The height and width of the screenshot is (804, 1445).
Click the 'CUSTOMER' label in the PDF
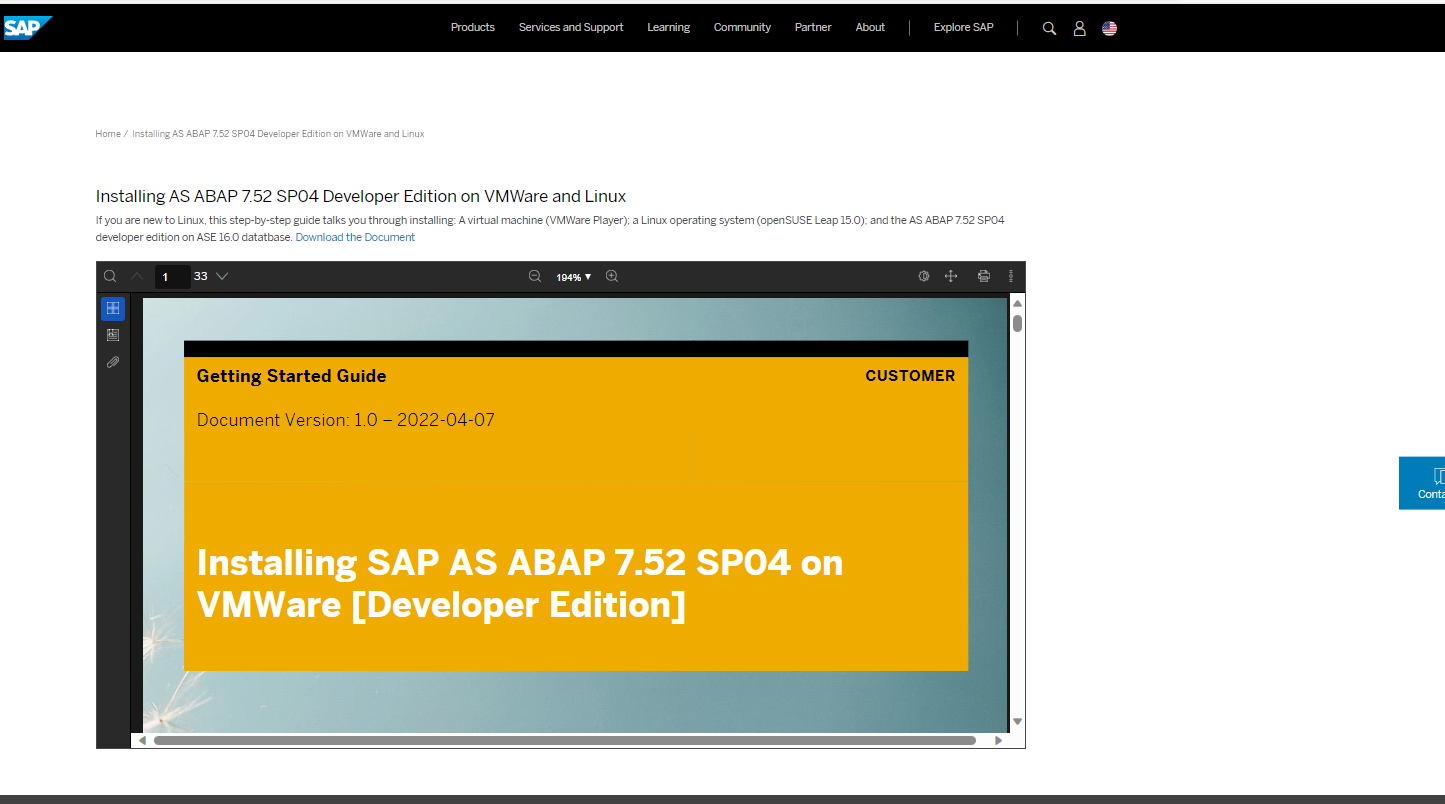(x=910, y=376)
